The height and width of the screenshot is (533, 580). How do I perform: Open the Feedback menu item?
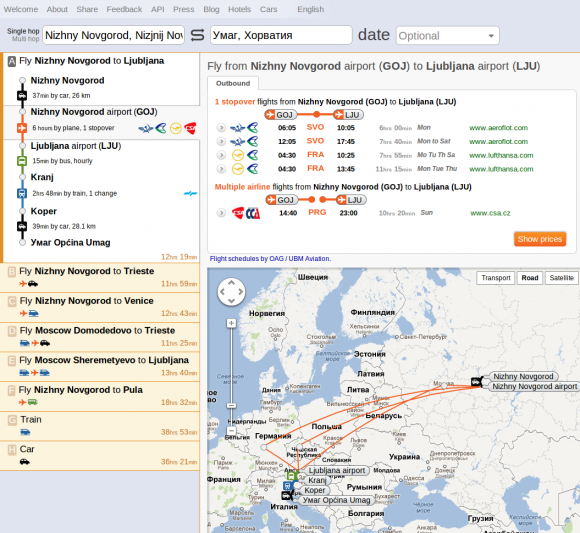pos(124,9)
